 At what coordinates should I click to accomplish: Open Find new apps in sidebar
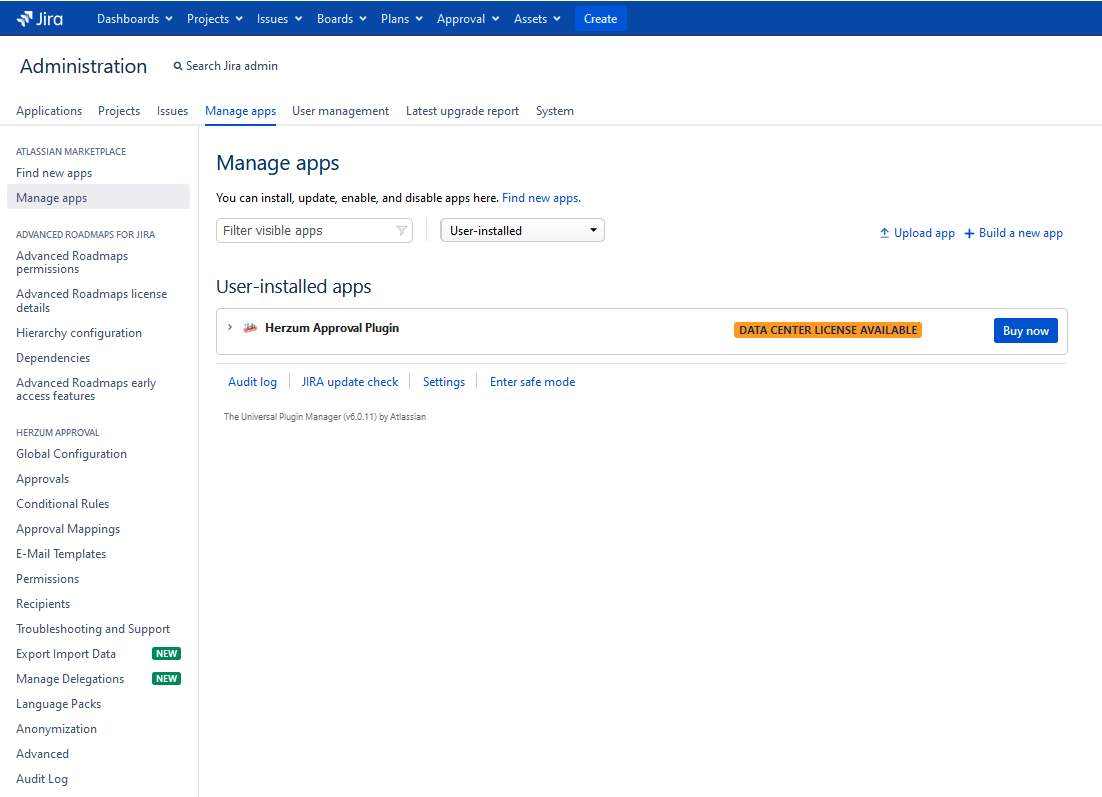pos(54,173)
